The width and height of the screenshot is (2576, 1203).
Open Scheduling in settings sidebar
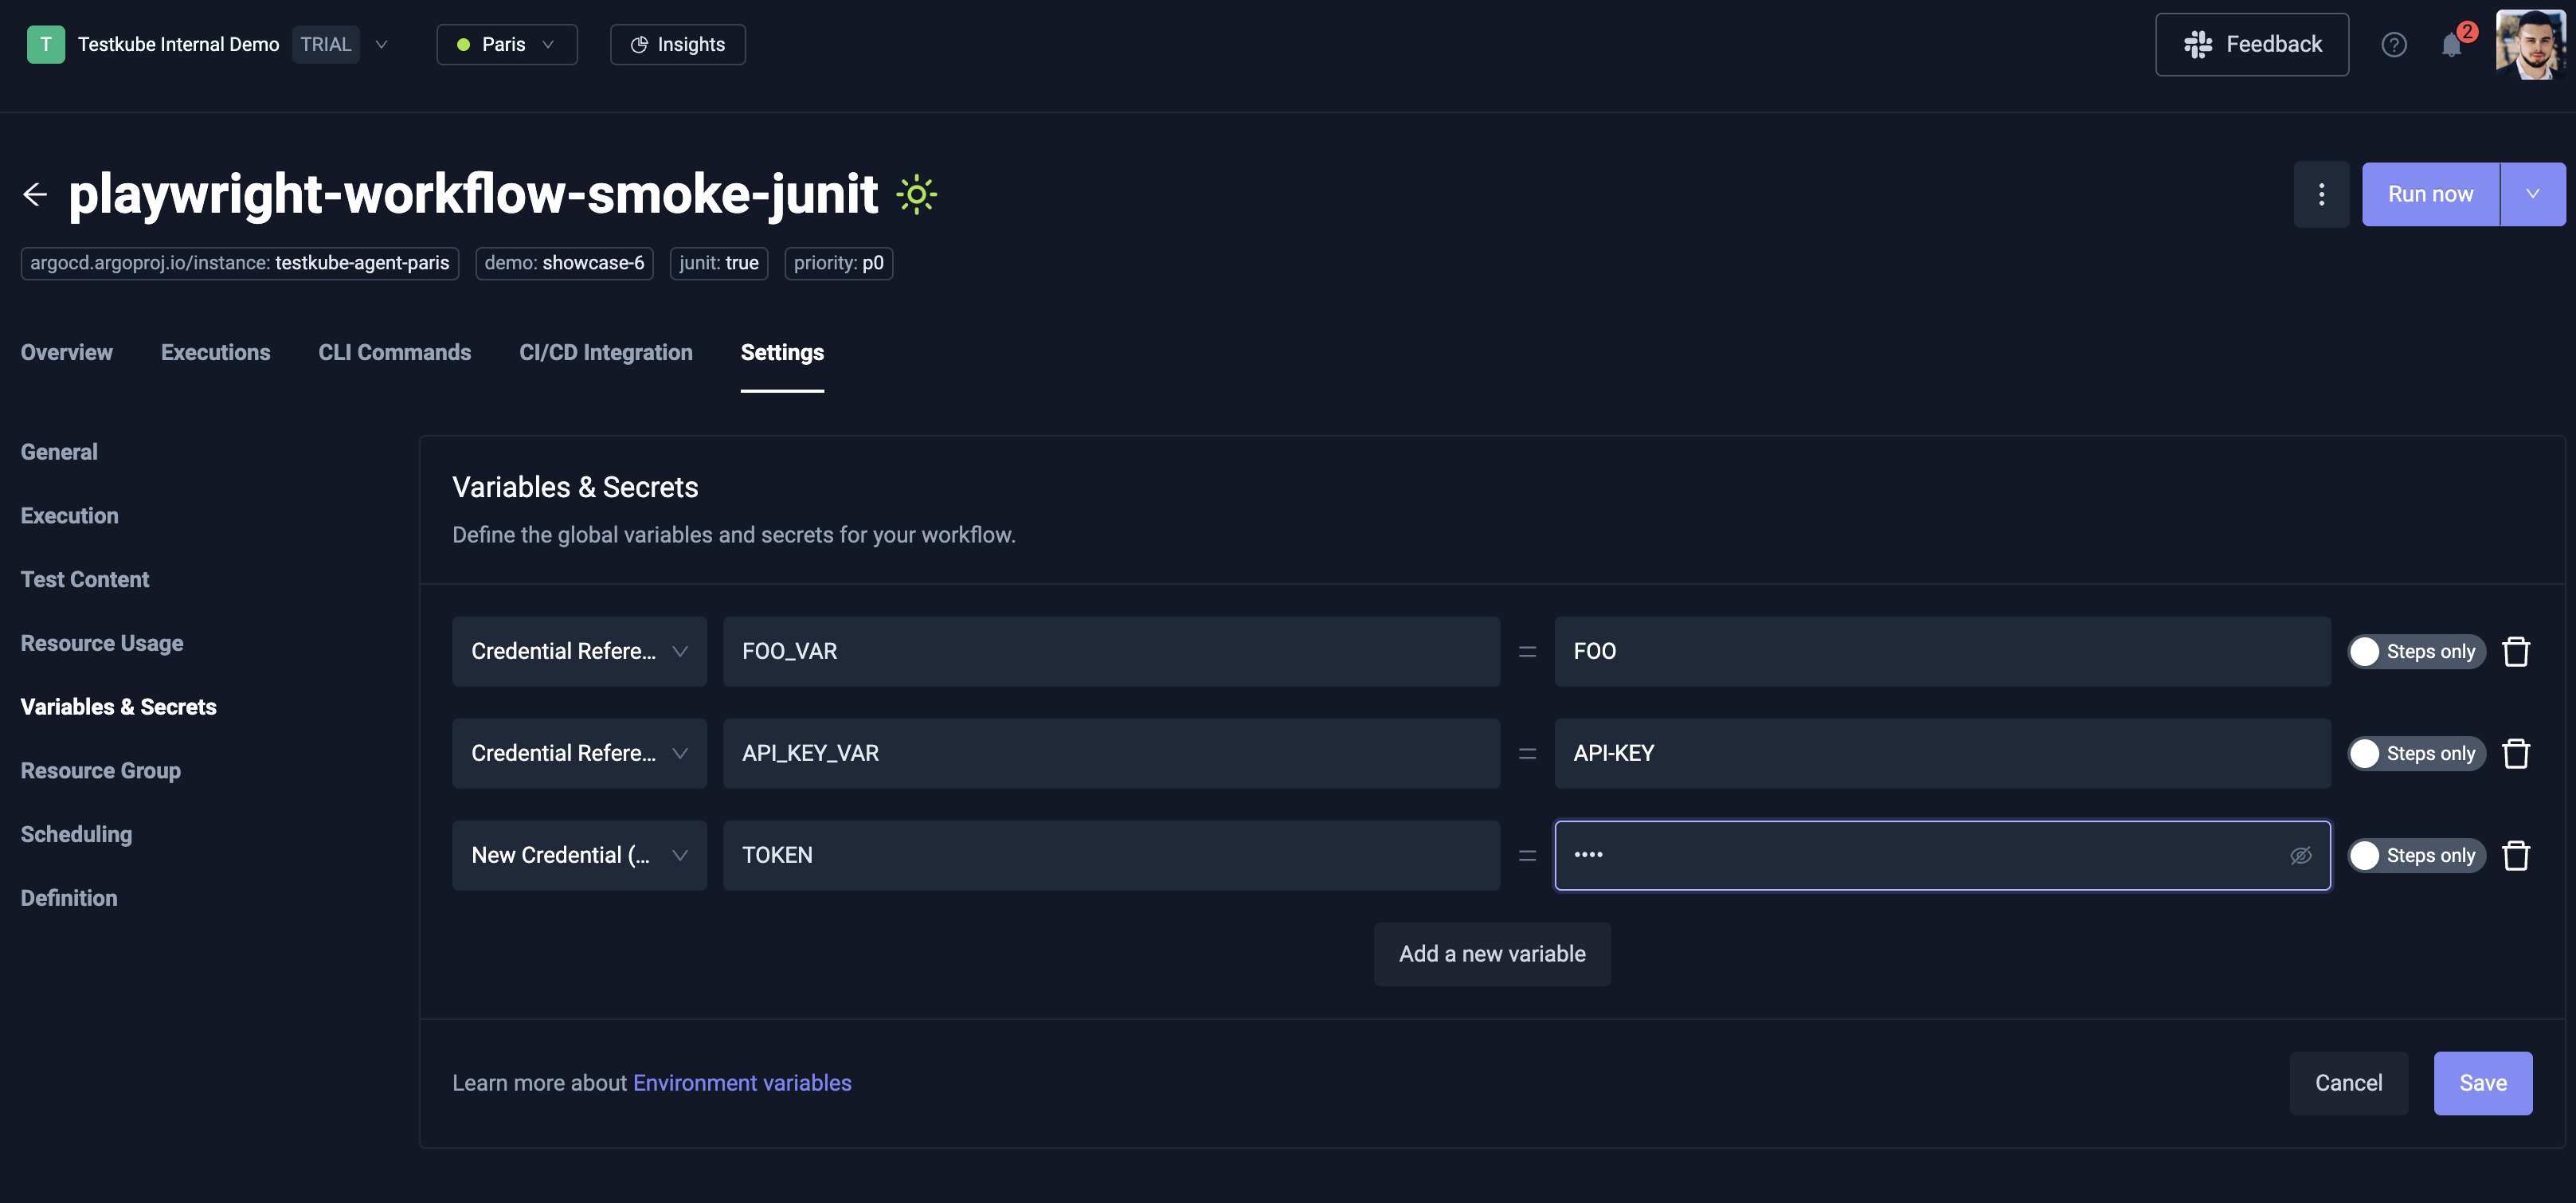(x=76, y=834)
